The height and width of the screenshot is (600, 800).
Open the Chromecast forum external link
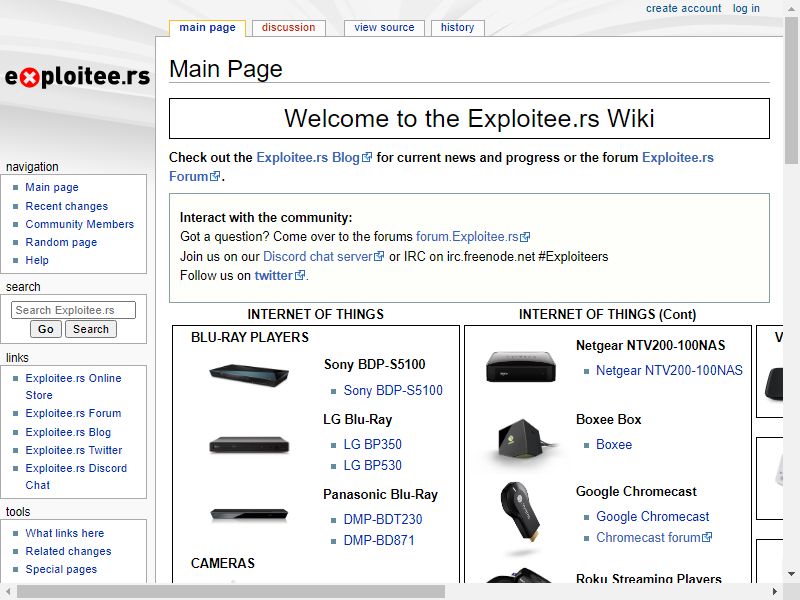tap(654, 537)
